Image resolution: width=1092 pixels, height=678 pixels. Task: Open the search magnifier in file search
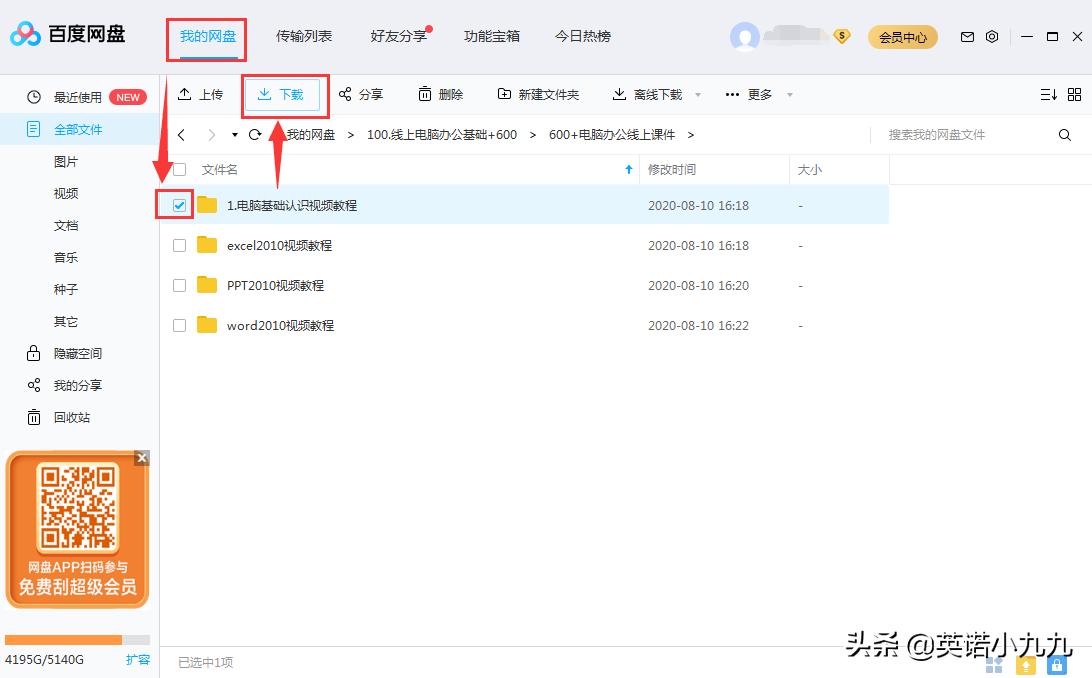click(1065, 134)
